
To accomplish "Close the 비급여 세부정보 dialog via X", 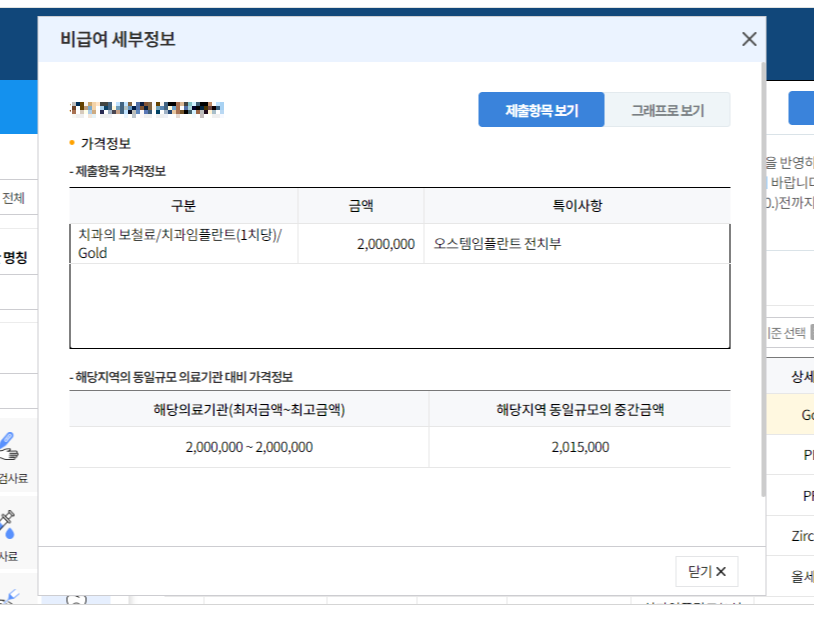I will tap(749, 39).
